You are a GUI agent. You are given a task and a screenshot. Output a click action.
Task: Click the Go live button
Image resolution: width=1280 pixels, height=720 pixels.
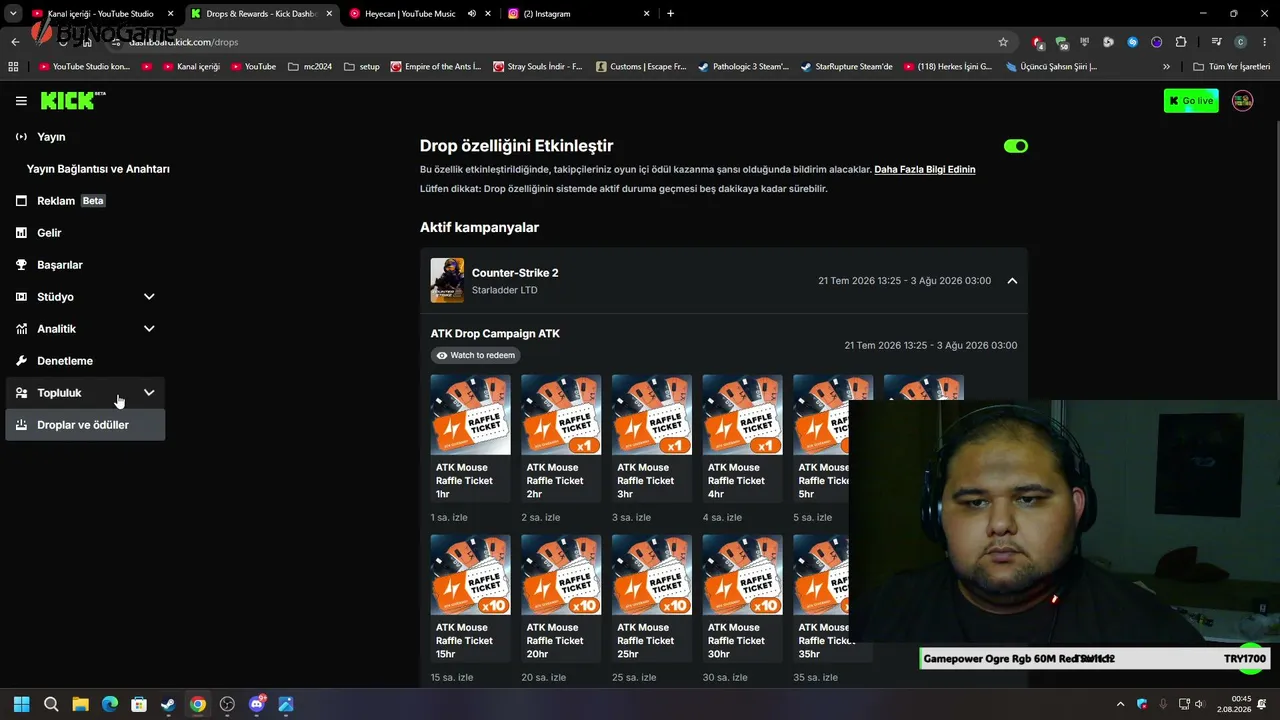click(x=1191, y=101)
